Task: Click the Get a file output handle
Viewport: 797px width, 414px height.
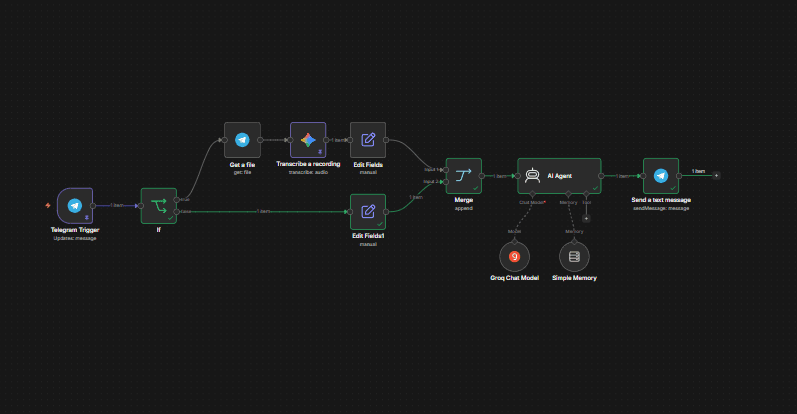Action: tap(260, 140)
